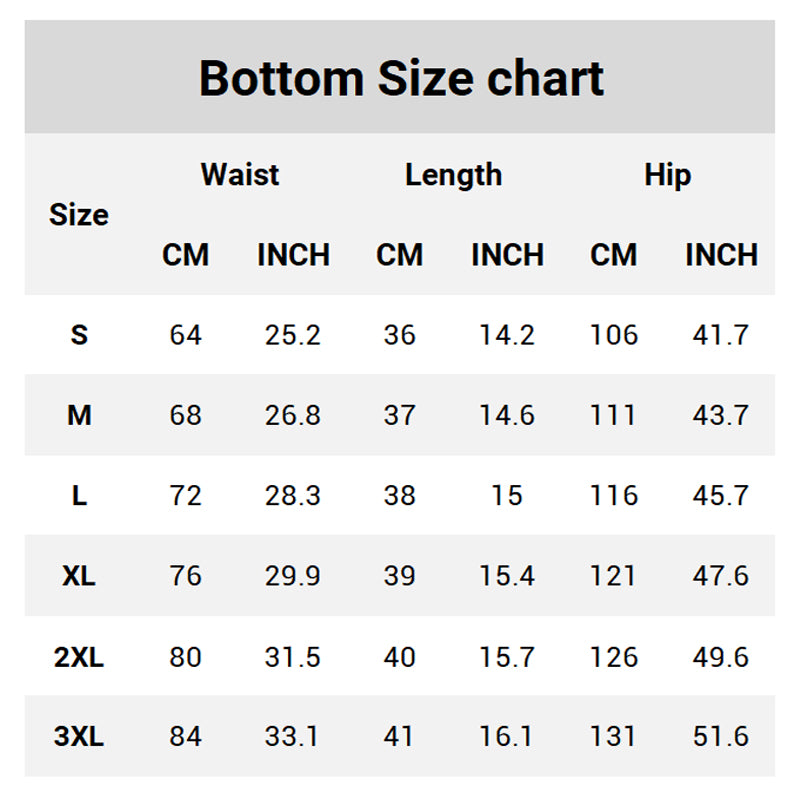Click waist inch value 26.8
The width and height of the screenshot is (800, 800).
coord(292,415)
